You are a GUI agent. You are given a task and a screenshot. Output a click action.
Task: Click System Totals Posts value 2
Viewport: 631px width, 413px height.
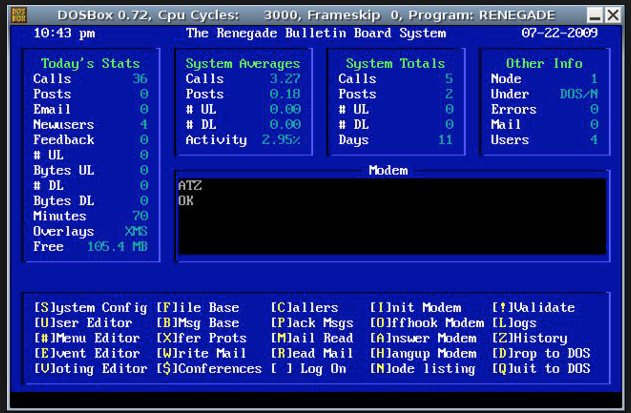[x=449, y=94]
